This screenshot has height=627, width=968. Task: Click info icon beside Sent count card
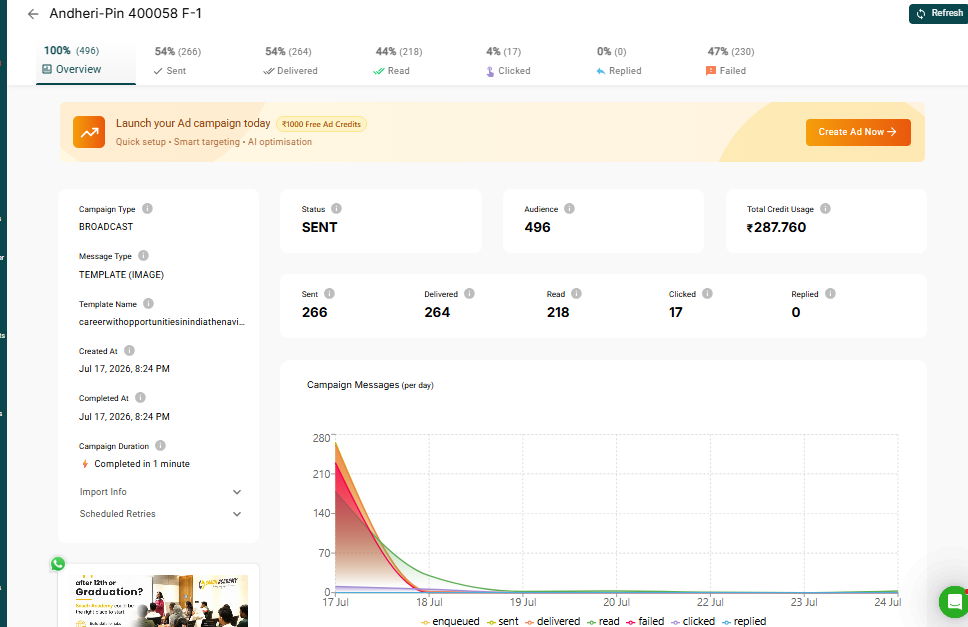pyautogui.click(x=330, y=294)
